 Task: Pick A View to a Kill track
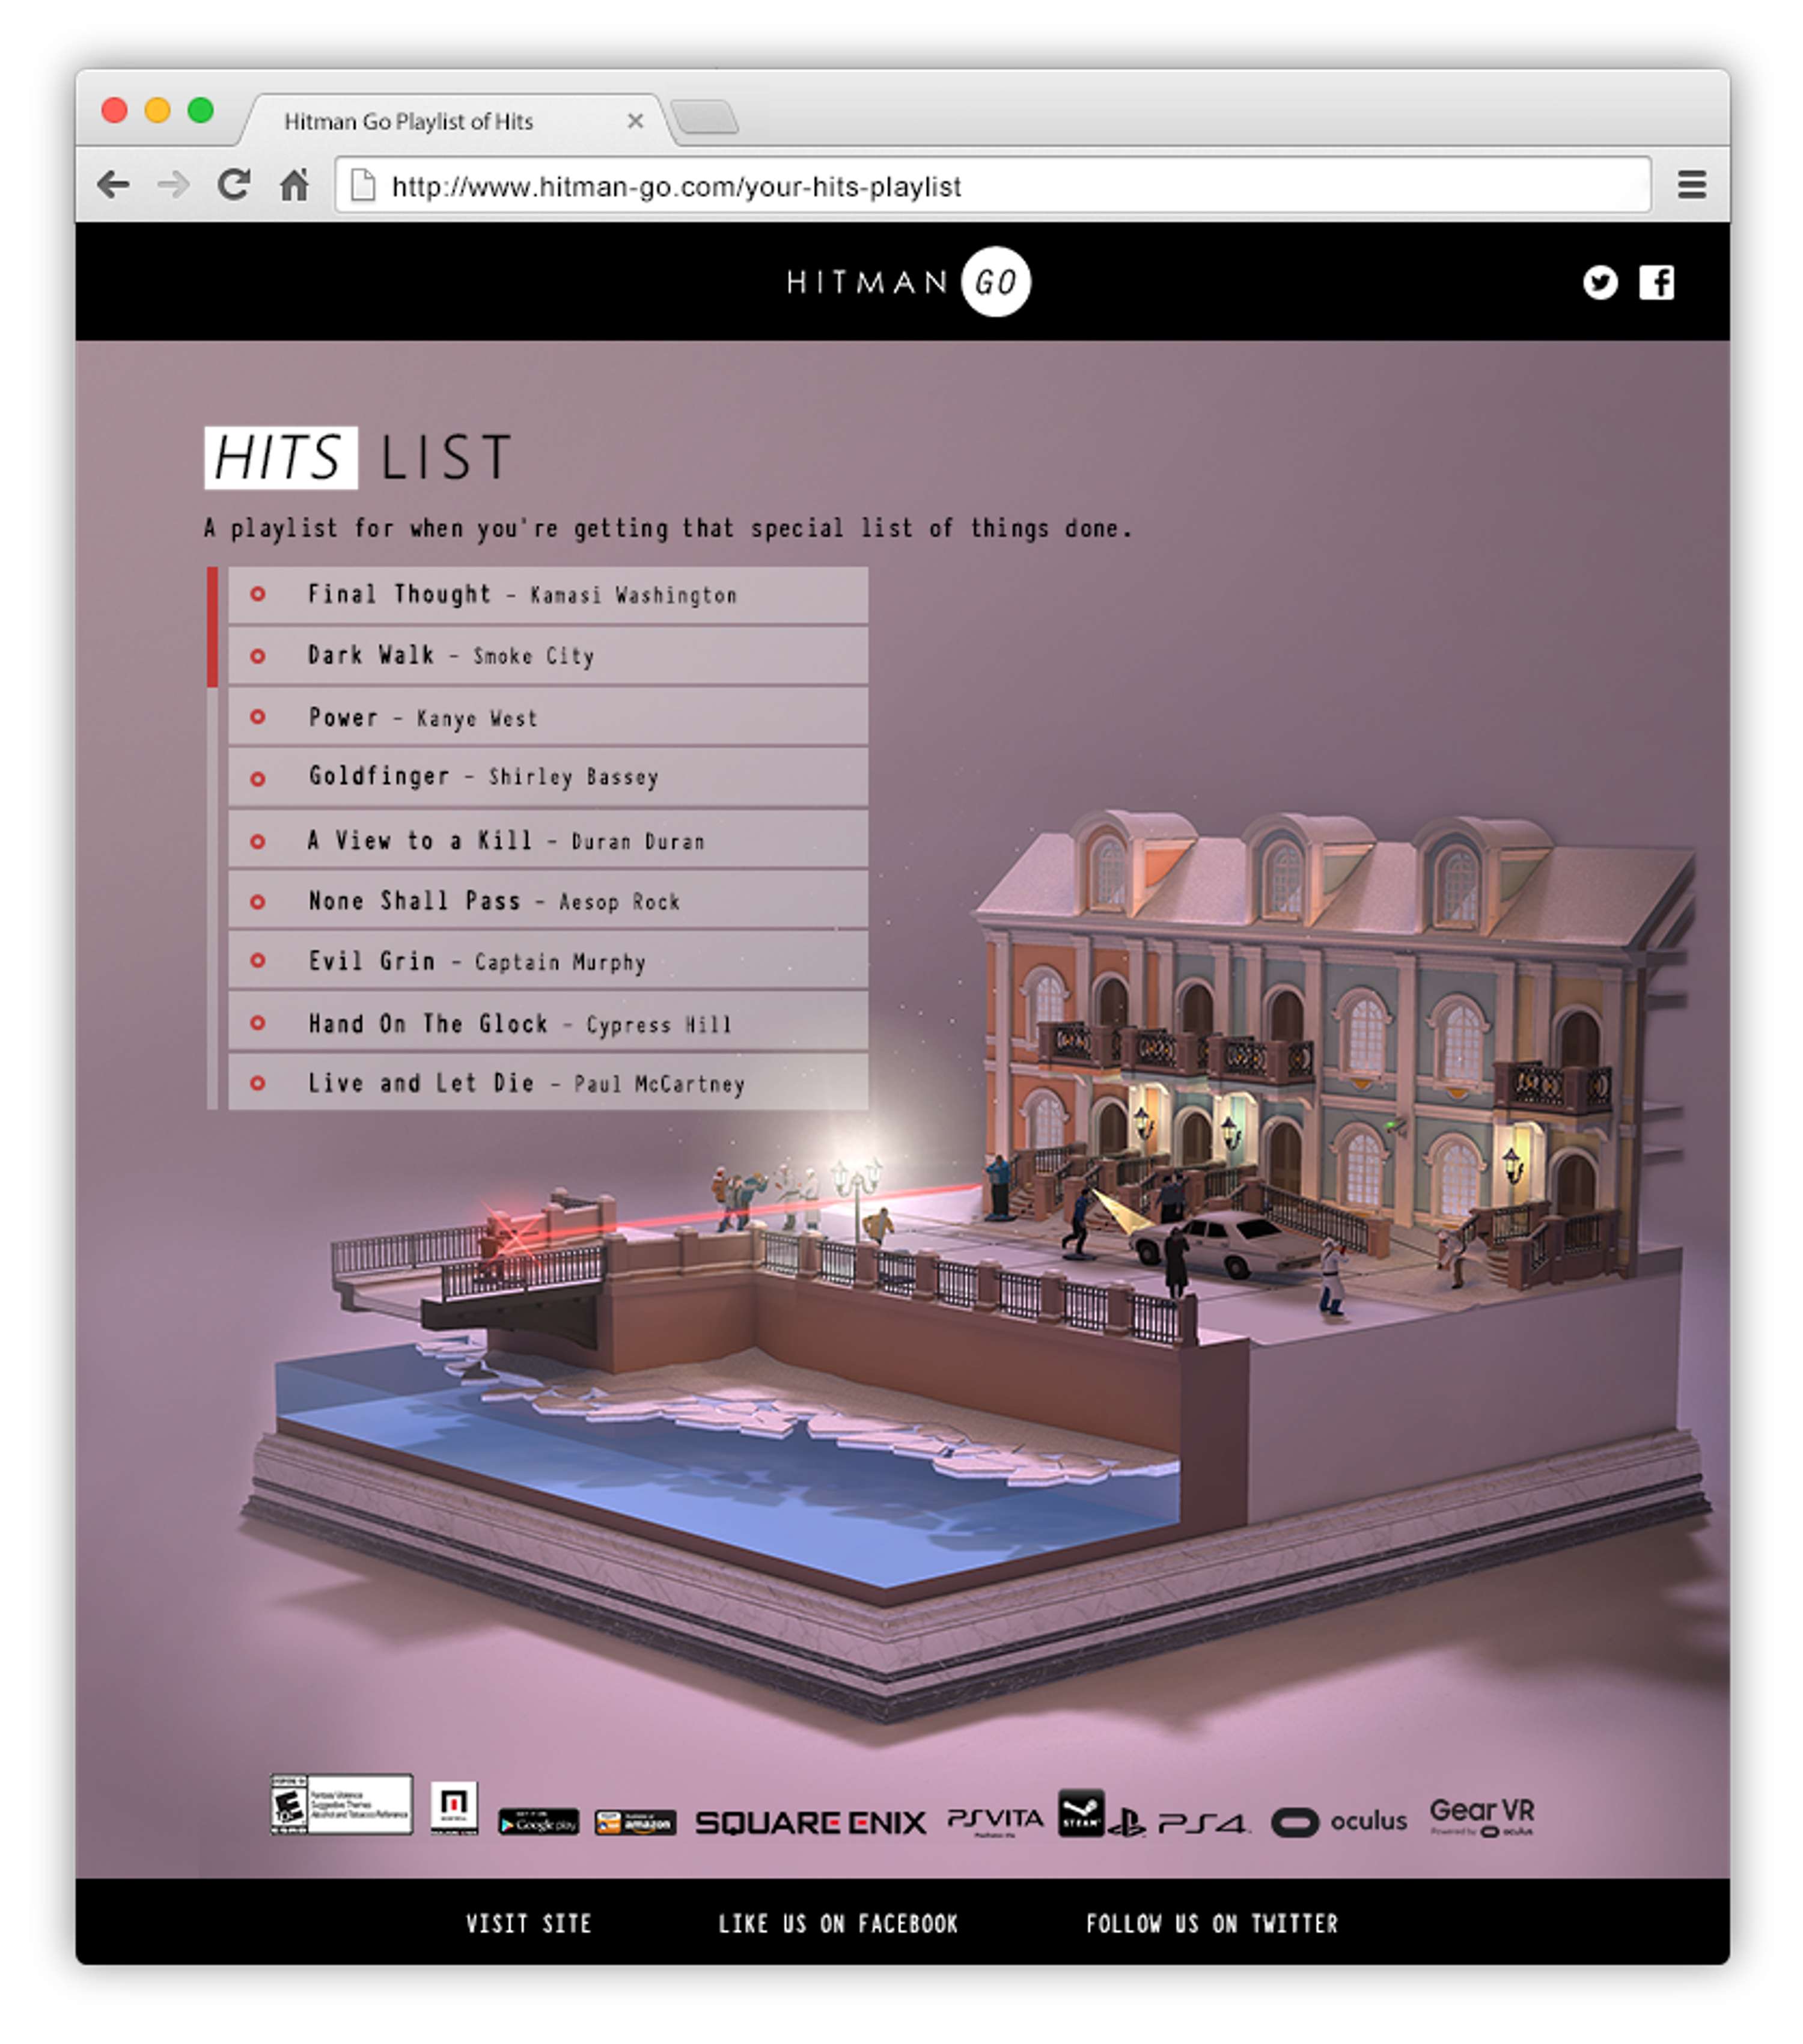click(x=548, y=840)
